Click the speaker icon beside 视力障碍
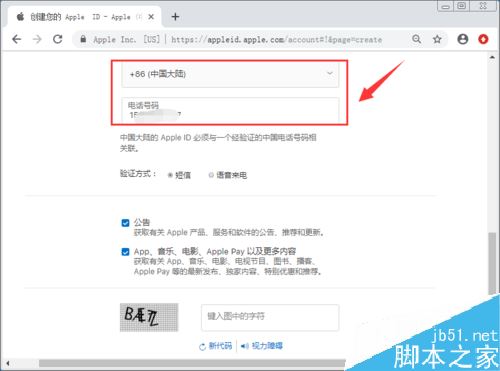This screenshot has height=371, width=500. click(245, 346)
